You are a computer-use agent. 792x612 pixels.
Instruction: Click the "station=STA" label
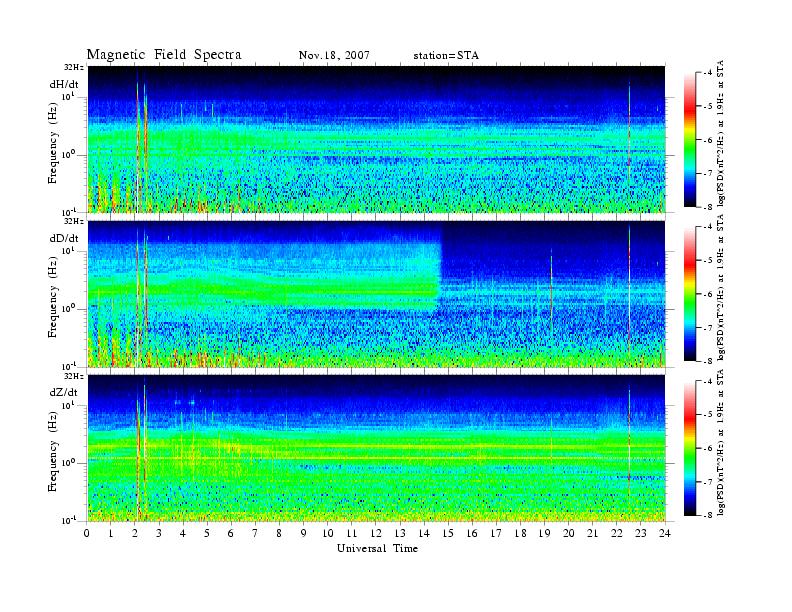coord(446,56)
